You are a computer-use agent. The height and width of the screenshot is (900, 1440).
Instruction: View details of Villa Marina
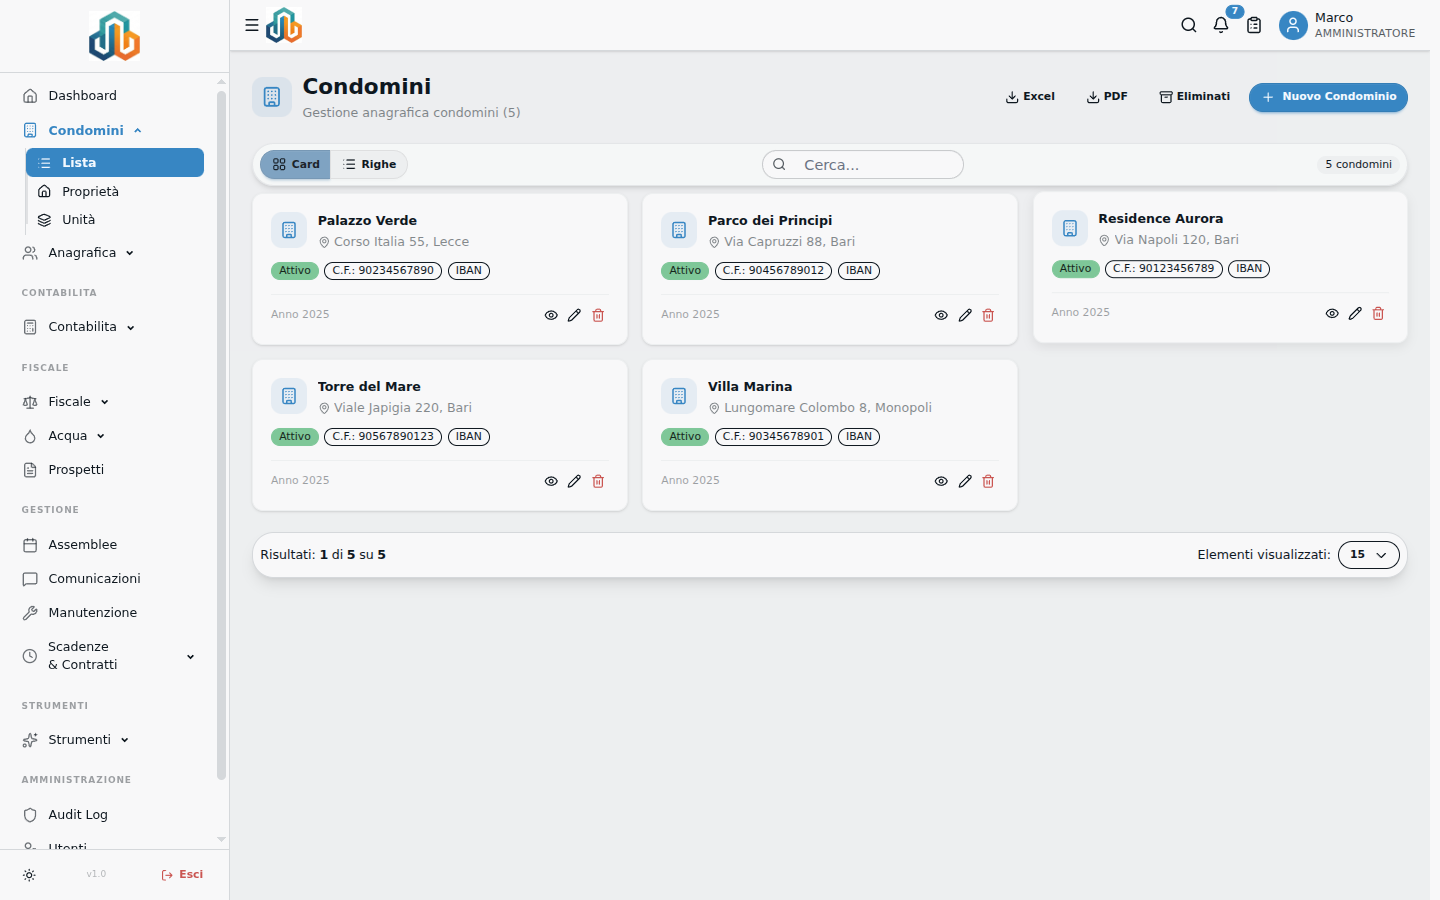coord(941,481)
